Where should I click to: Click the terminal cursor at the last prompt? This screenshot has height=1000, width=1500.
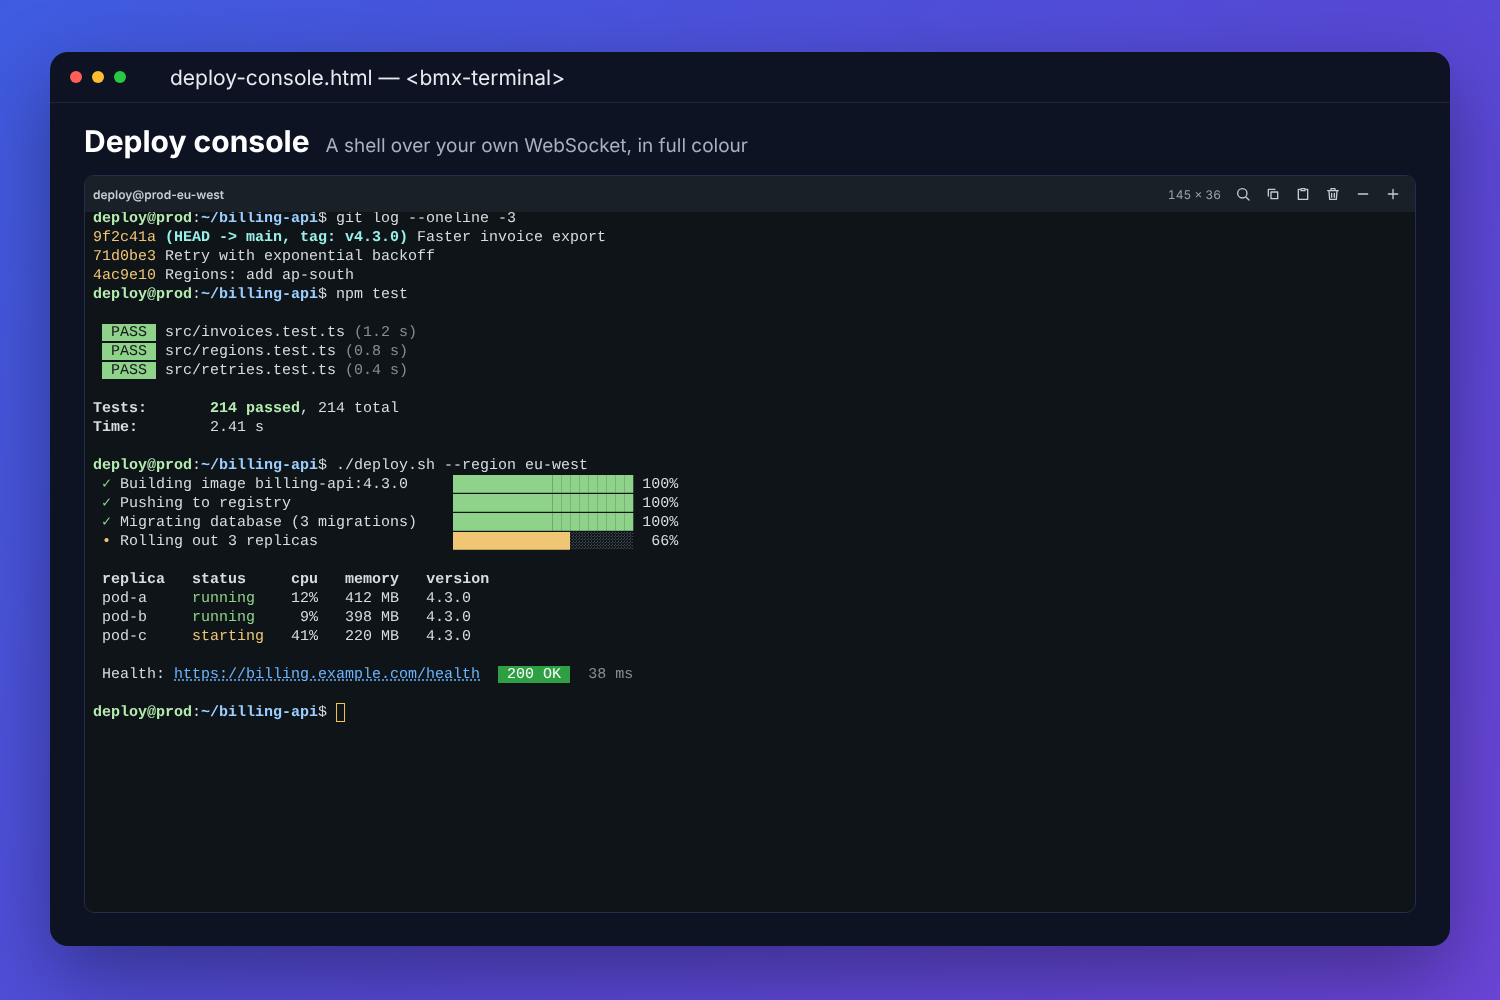pos(341,712)
